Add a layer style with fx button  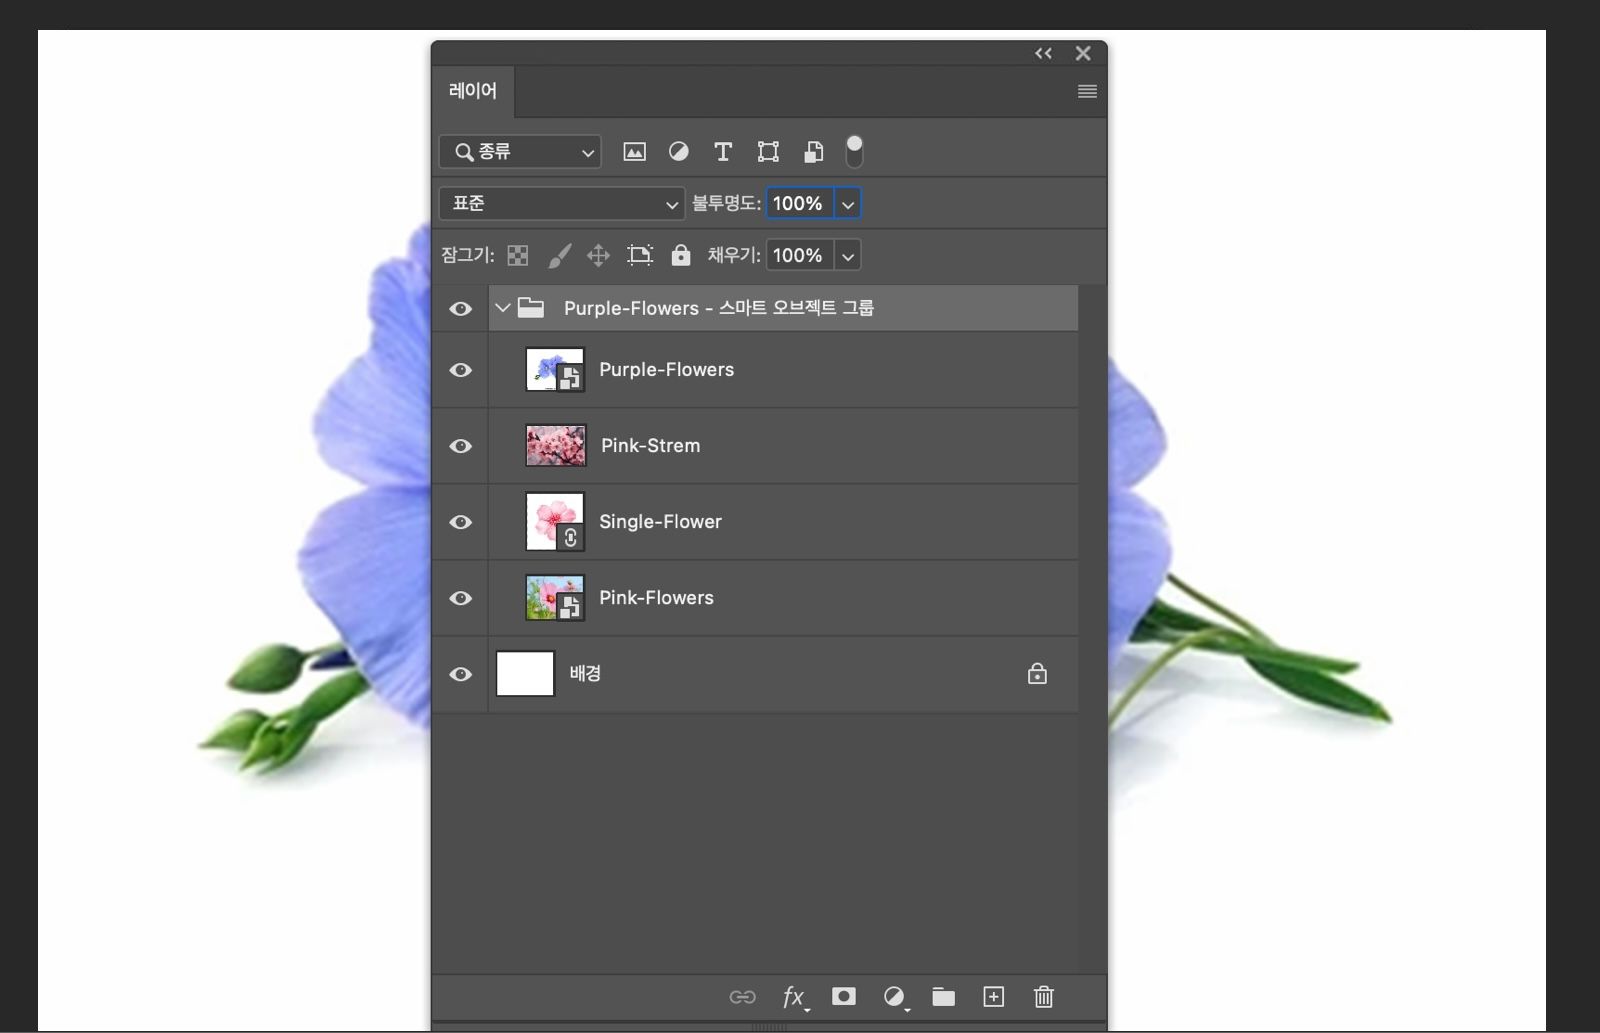(793, 997)
